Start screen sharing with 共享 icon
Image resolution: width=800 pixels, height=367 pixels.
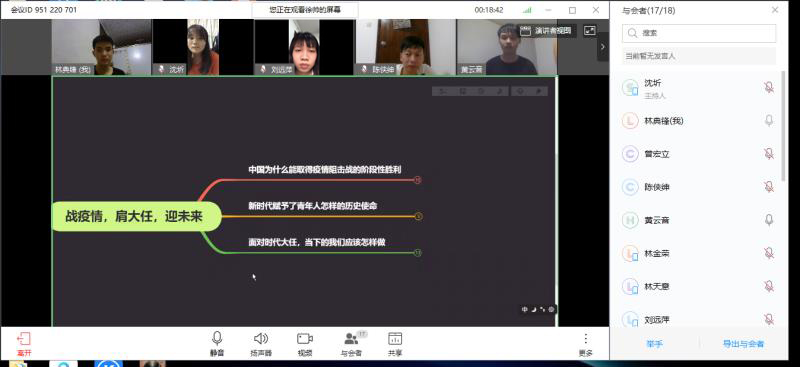pyautogui.click(x=395, y=343)
